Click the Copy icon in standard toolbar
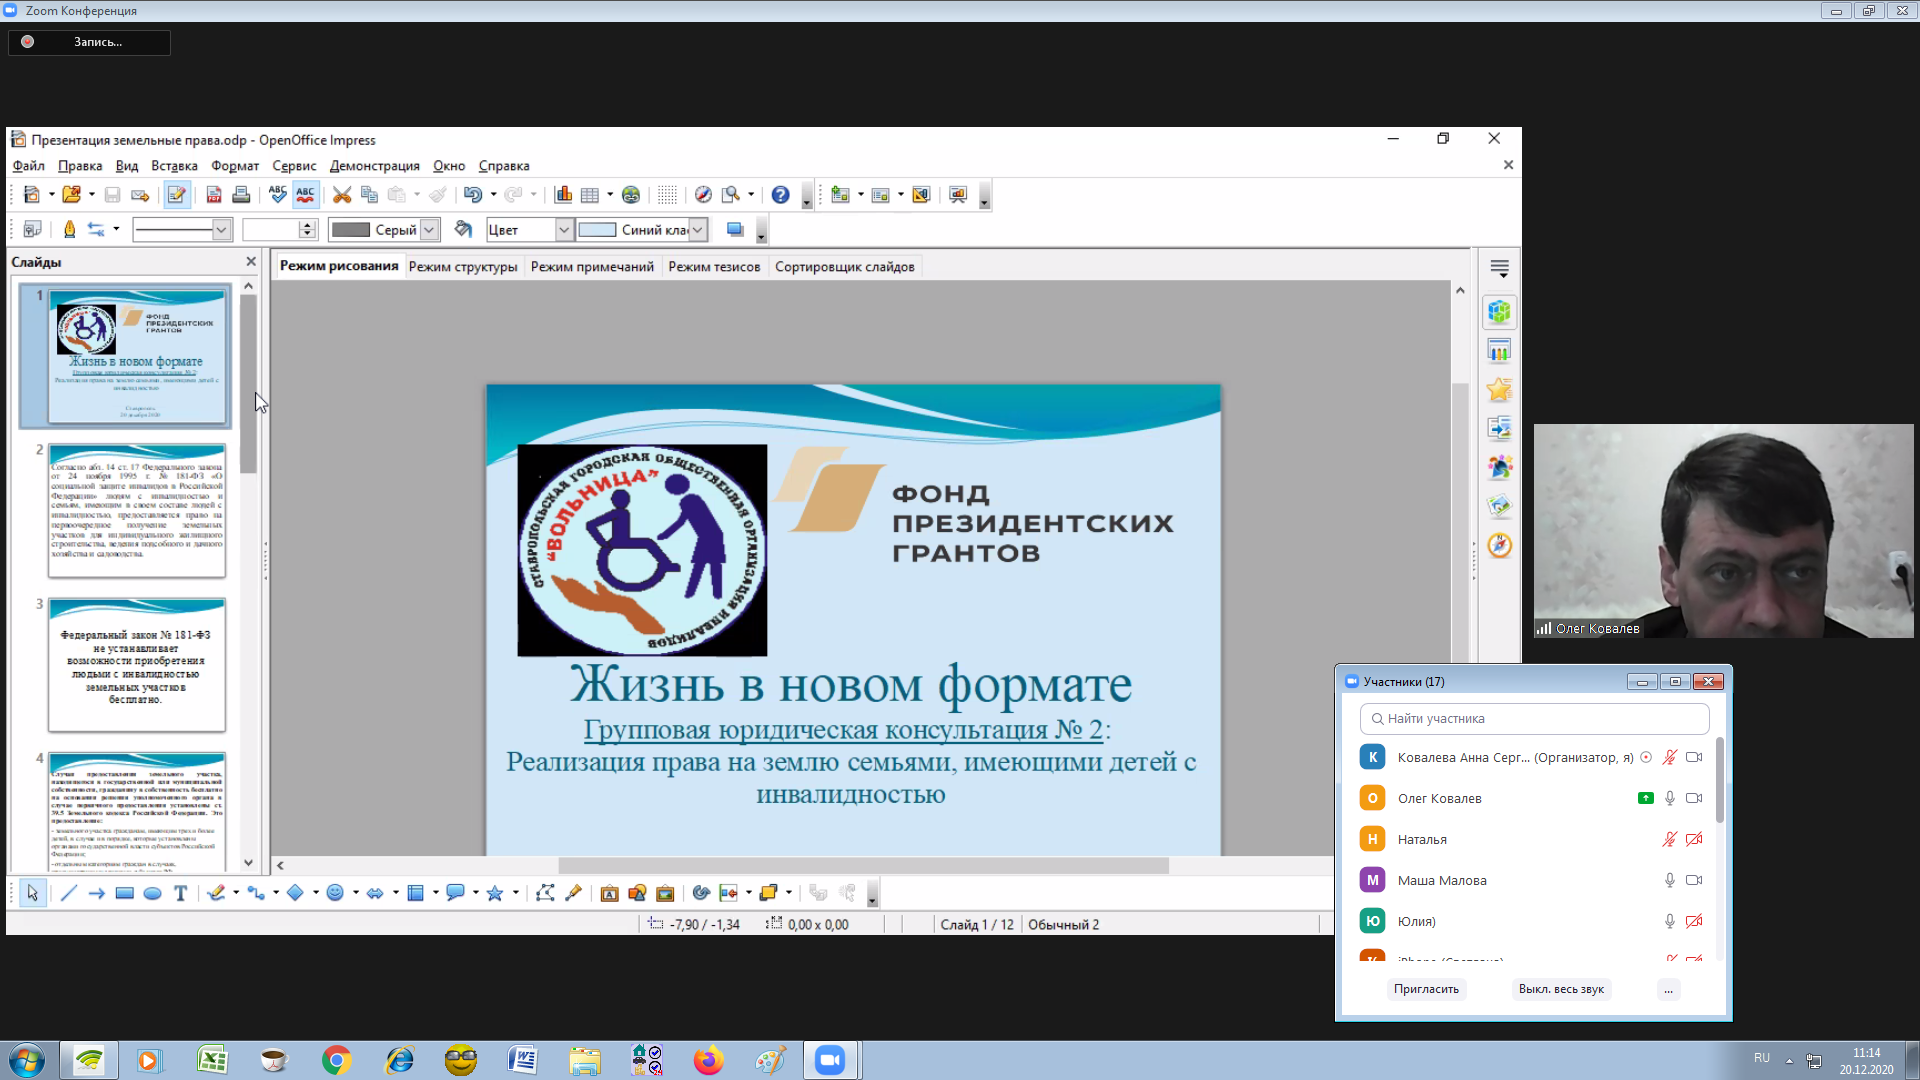1920x1080 pixels. pyautogui.click(x=369, y=195)
